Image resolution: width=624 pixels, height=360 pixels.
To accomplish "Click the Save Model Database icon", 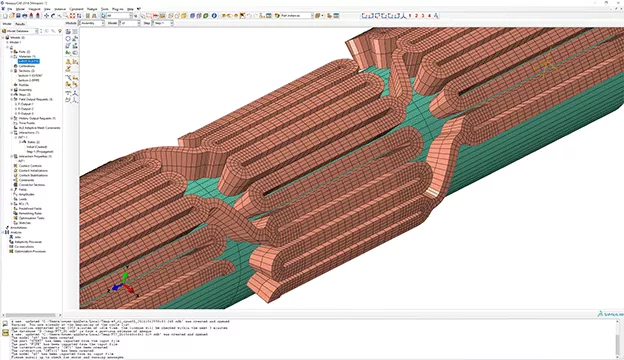I will pos(18,16).
